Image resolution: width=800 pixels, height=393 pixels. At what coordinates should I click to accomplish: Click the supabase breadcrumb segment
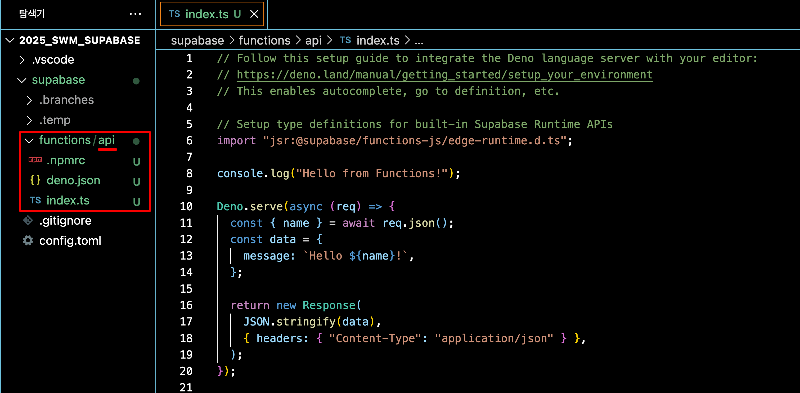(197, 40)
